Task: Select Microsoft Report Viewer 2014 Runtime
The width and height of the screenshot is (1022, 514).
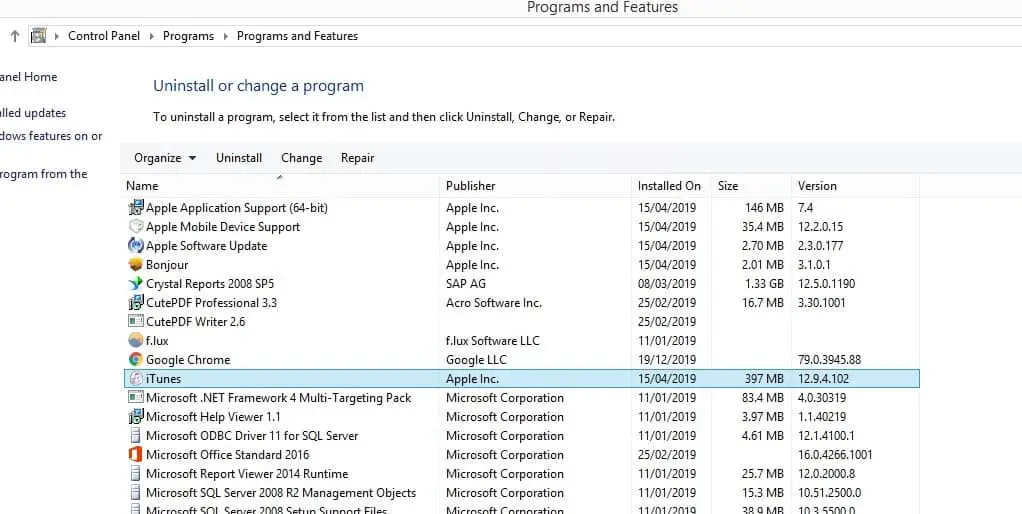Action: coord(247,474)
